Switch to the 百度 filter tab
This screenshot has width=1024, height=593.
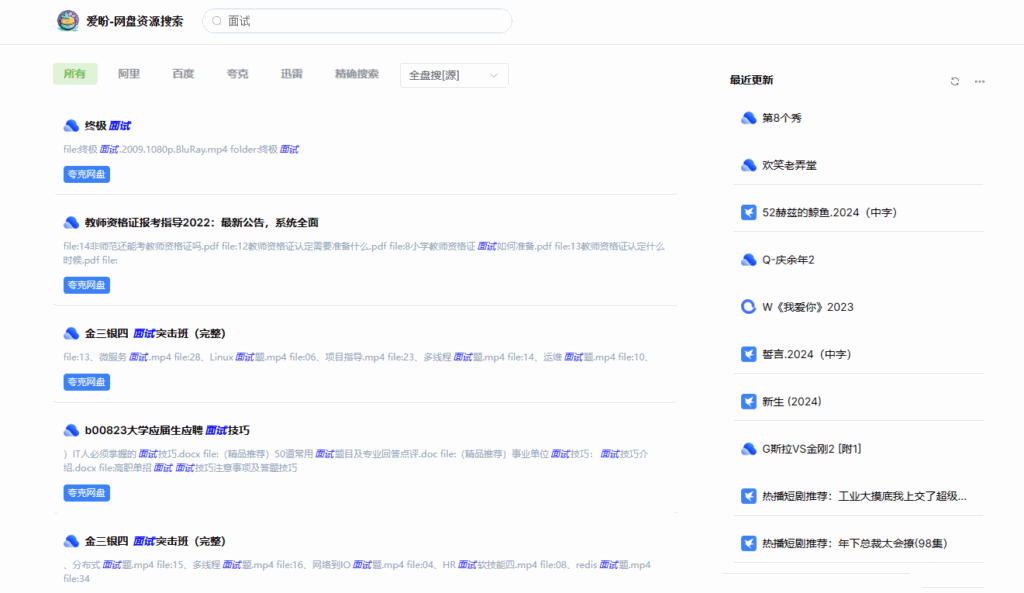point(182,74)
